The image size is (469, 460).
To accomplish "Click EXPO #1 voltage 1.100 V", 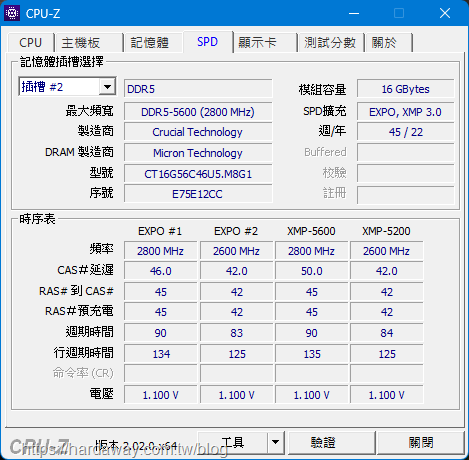I will pyautogui.click(x=160, y=395).
